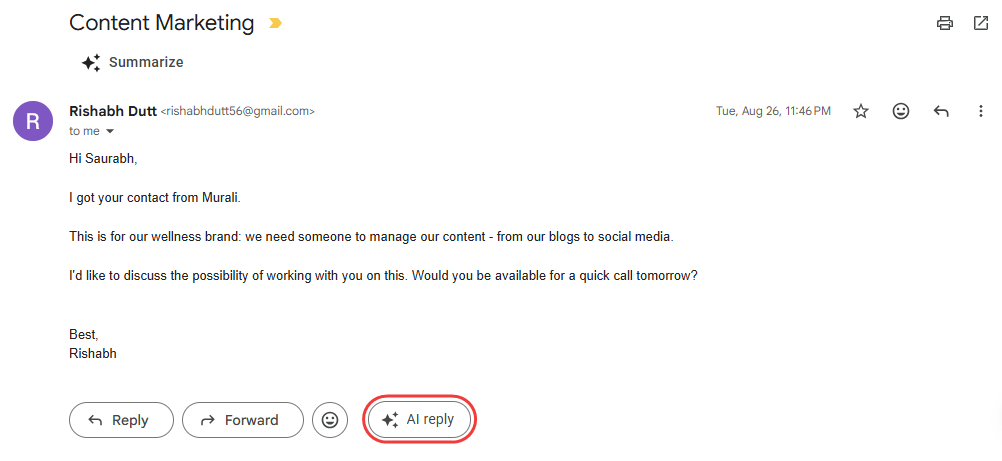Star this email message
Viewport: 1002px width, 461px height.
point(861,111)
